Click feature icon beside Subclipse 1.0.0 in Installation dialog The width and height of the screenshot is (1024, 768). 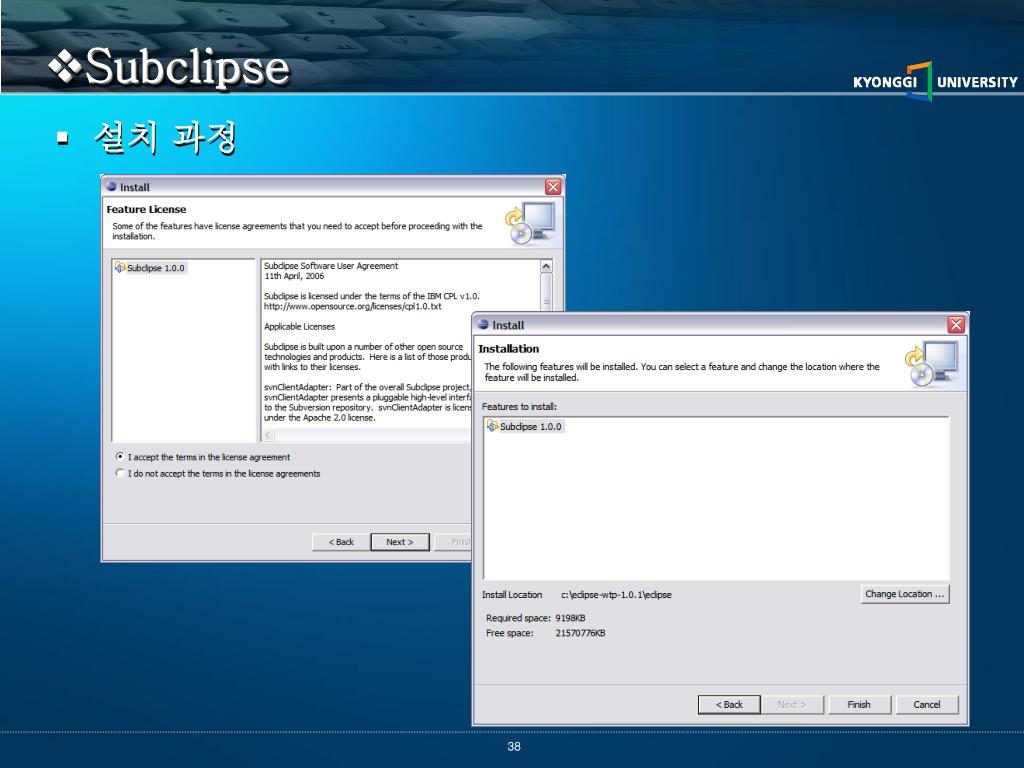coord(492,426)
